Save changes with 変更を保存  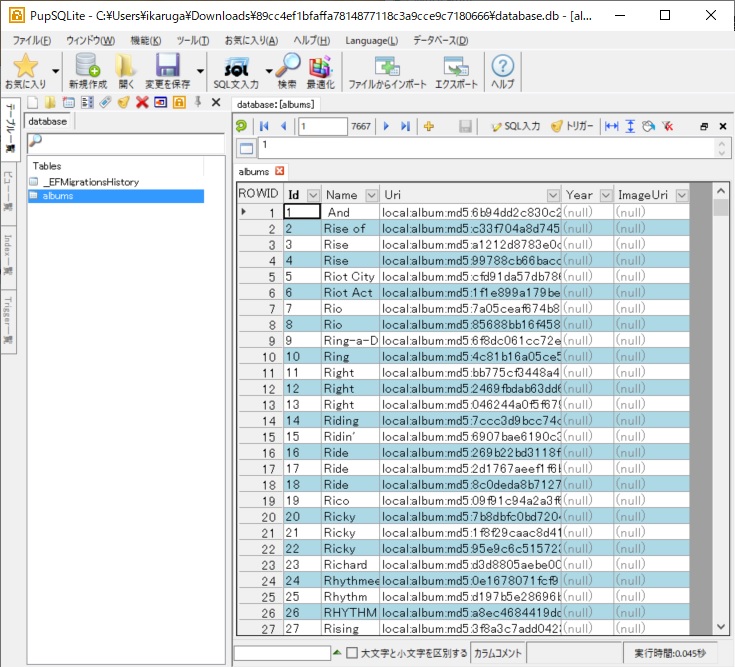(x=167, y=71)
